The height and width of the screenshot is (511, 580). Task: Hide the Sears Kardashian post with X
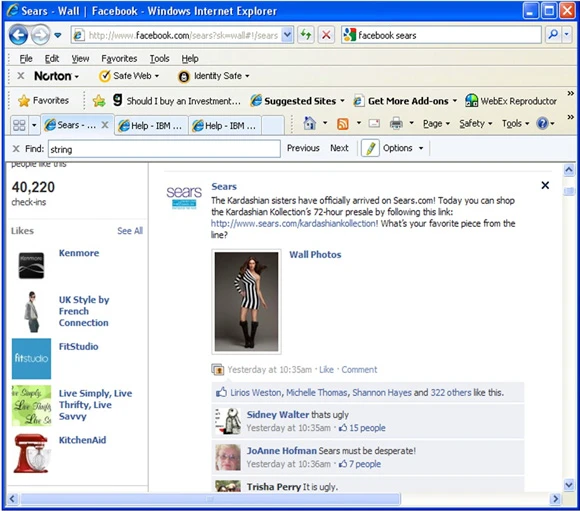(545, 185)
